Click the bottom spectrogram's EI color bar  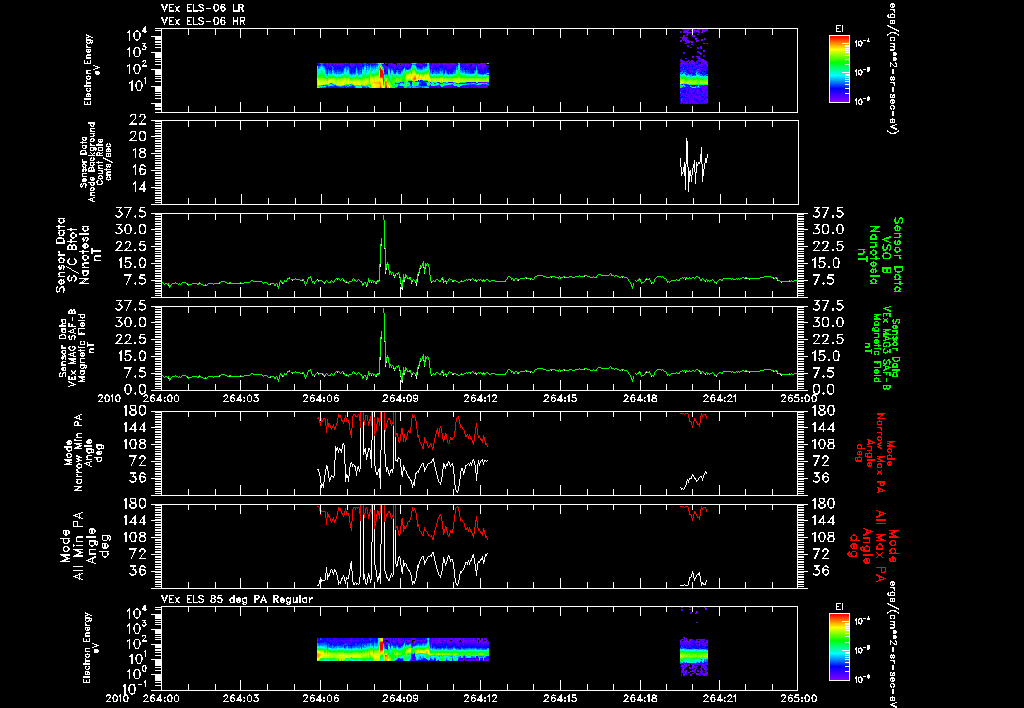click(839, 648)
